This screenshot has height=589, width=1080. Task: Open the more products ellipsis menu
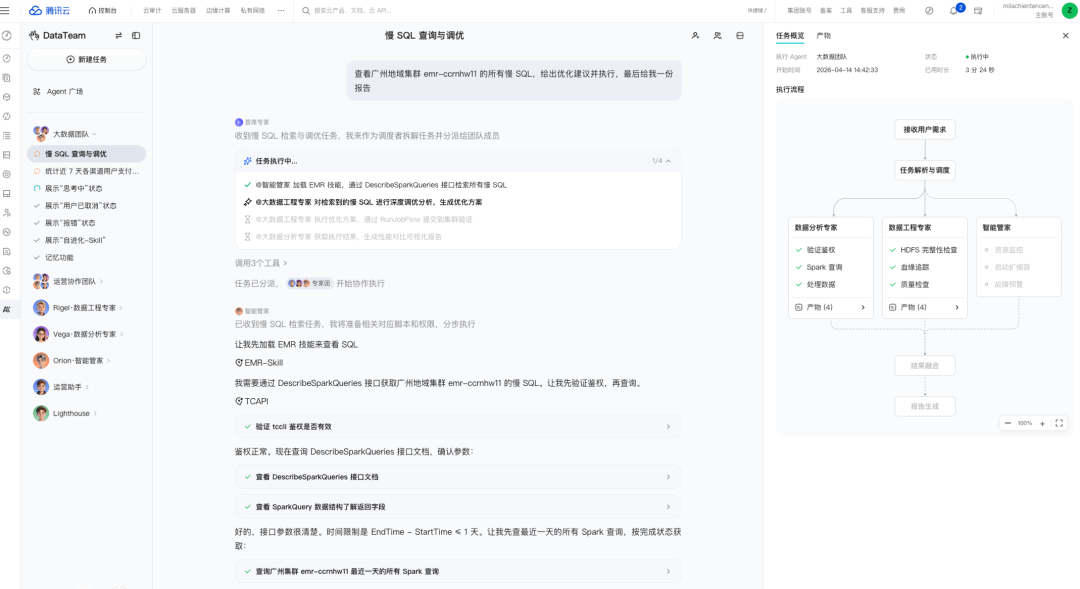pos(281,10)
